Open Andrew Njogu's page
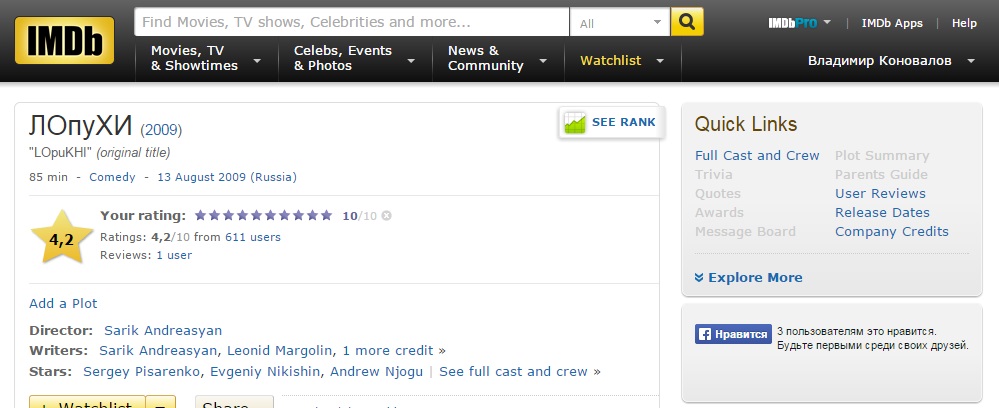The height and width of the screenshot is (408, 999). pos(377,371)
